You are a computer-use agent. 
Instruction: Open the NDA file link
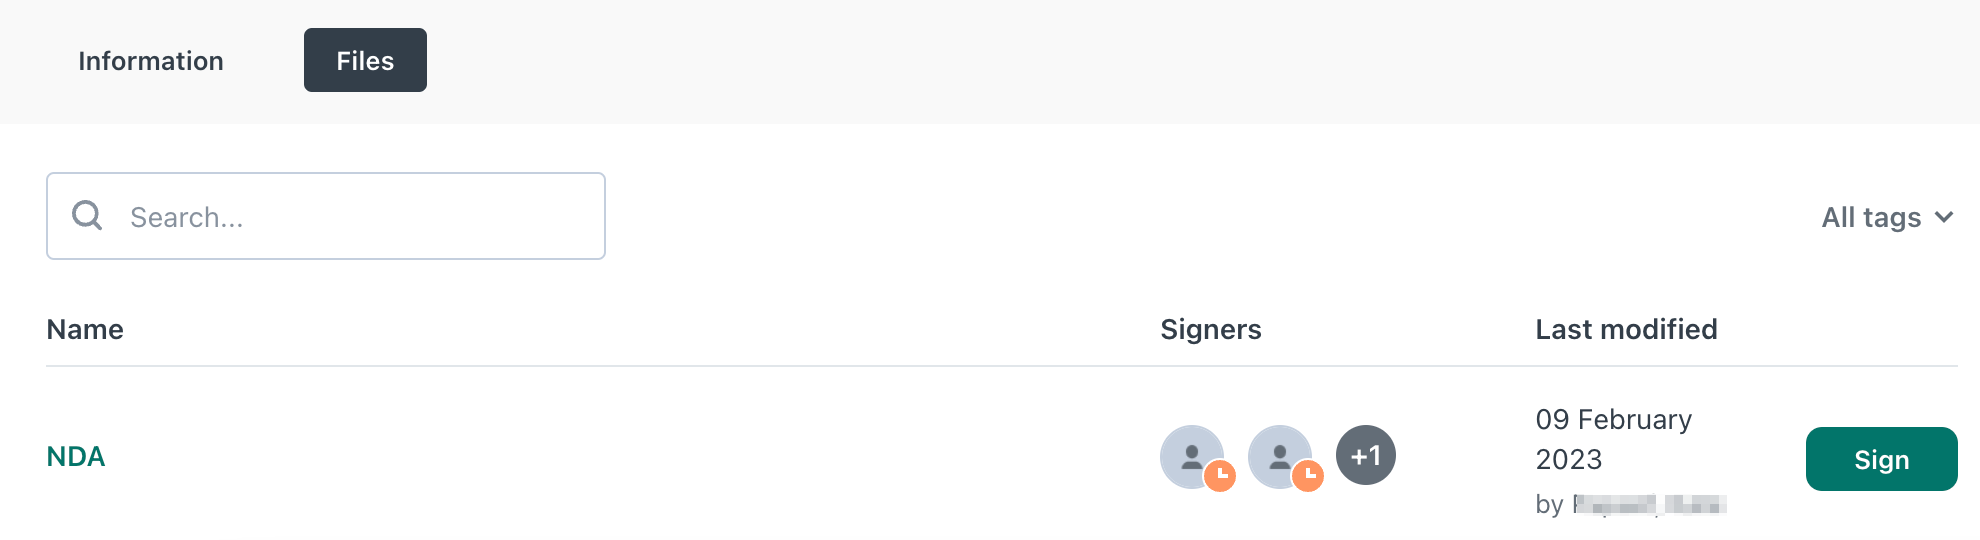click(x=76, y=457)
